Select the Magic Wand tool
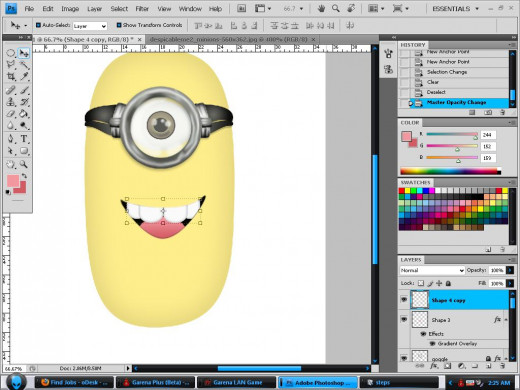The width and height of the screenshot is (520, 390). (24, 64)
